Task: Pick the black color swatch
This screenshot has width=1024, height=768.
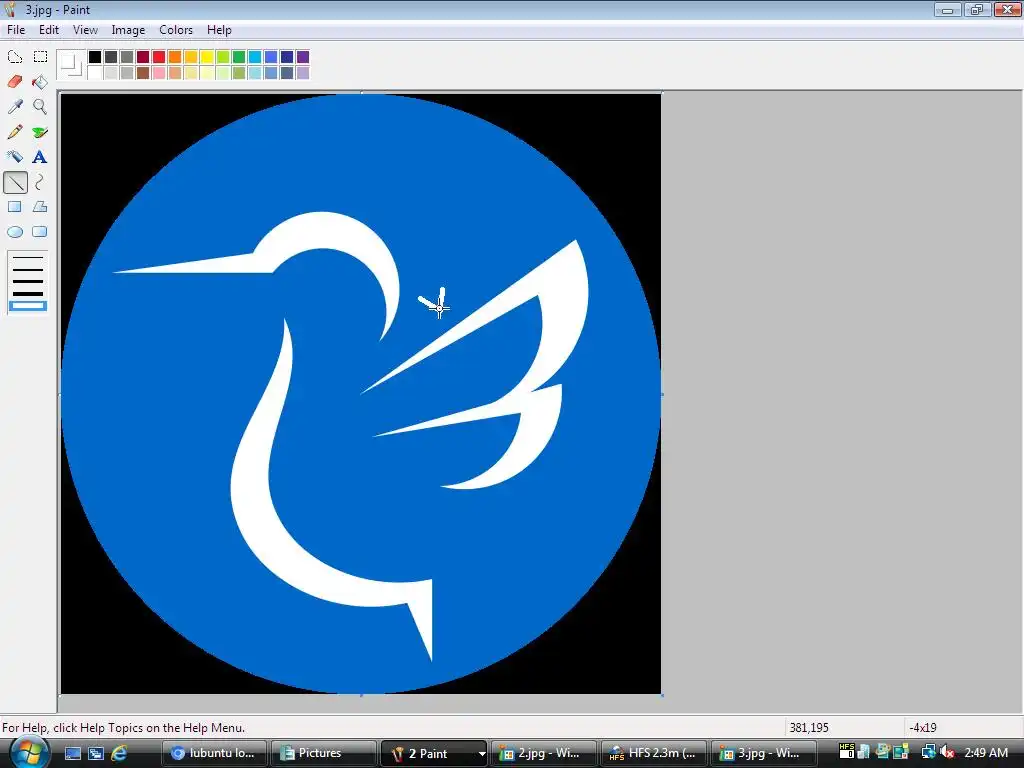Action: 95,57
